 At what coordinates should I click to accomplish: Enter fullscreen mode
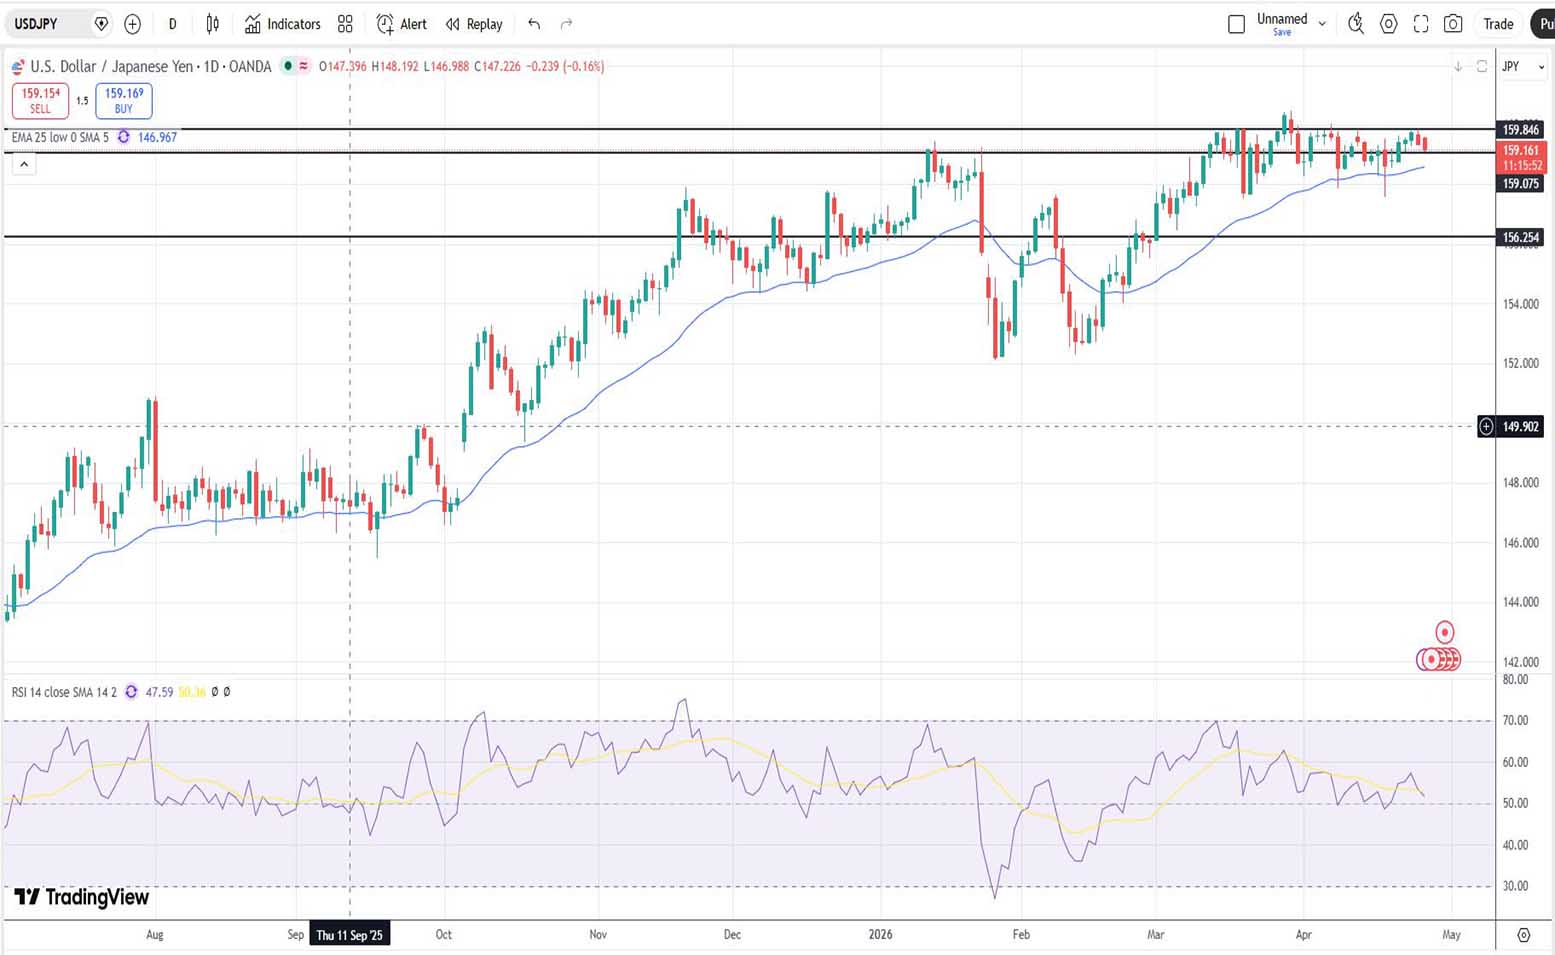click(x=1420, y=24)
